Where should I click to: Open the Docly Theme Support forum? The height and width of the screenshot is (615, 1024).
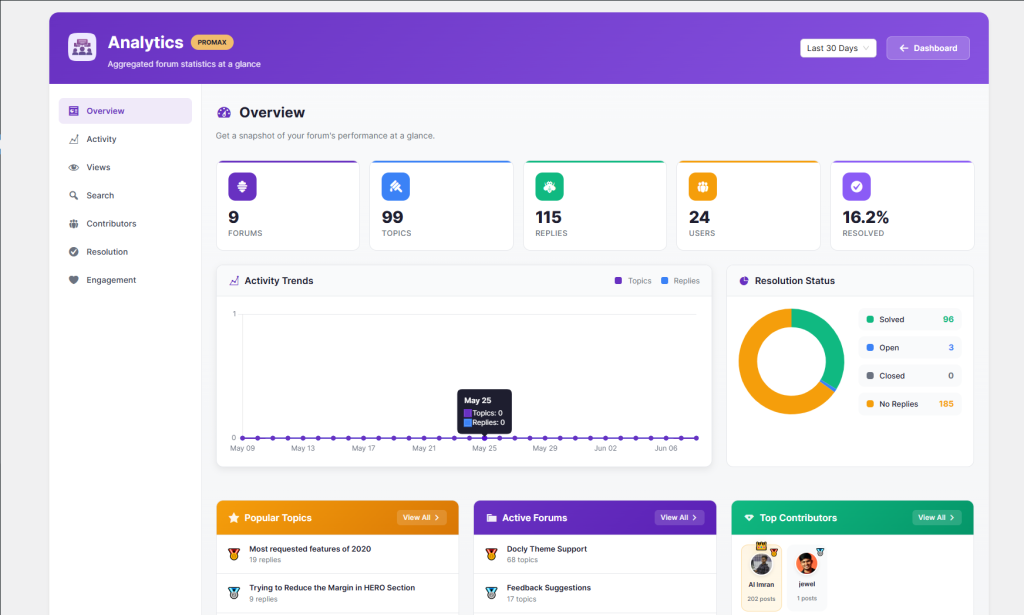tap(547, 549)
